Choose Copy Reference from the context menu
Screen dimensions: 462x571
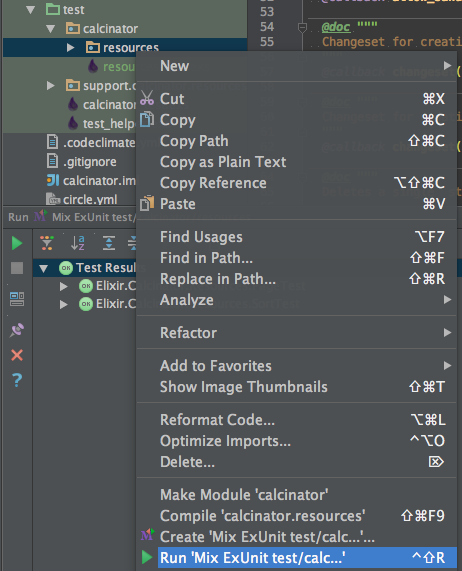click(x=296, y=183)
